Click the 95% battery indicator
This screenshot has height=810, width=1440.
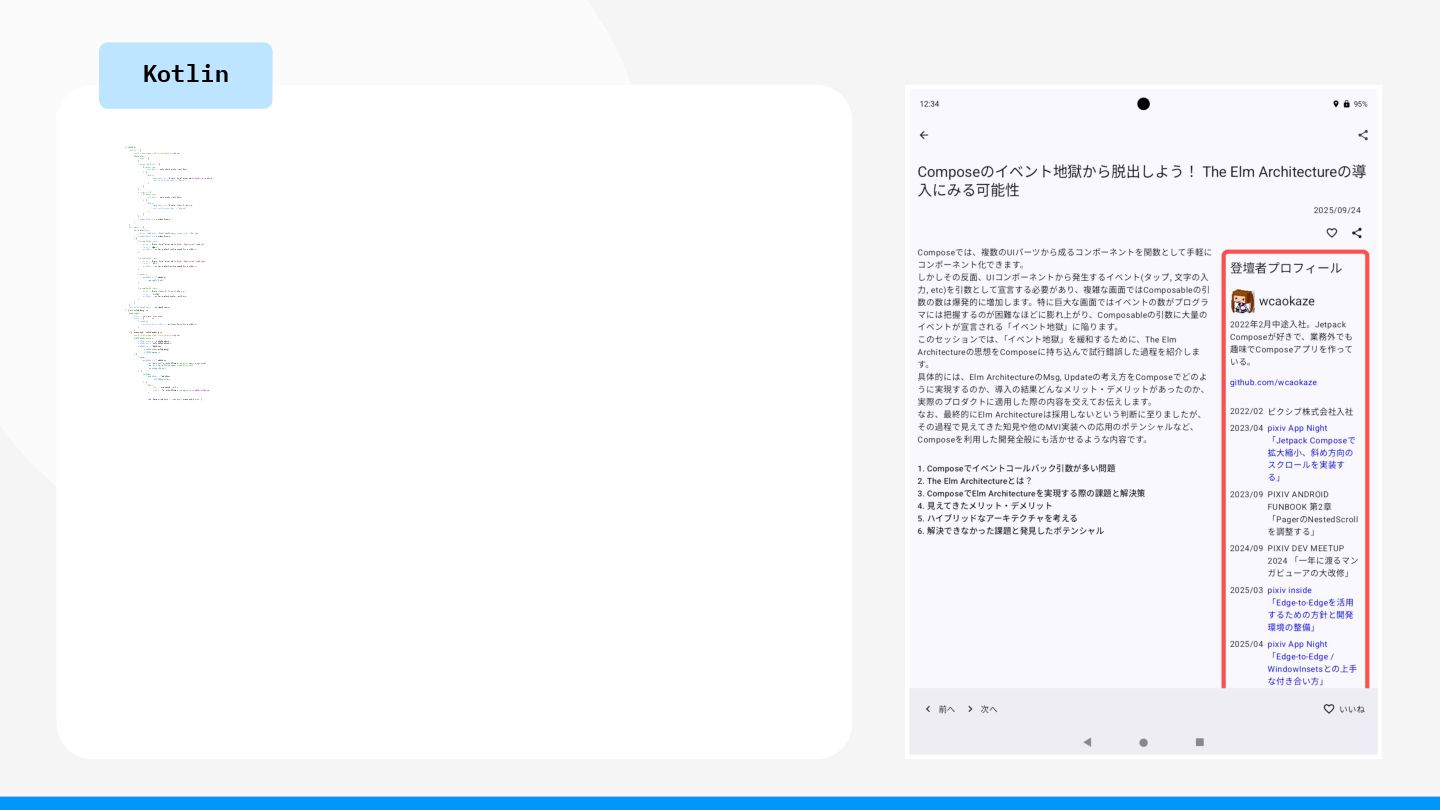pyautogui.click(x=1360, y=104)
